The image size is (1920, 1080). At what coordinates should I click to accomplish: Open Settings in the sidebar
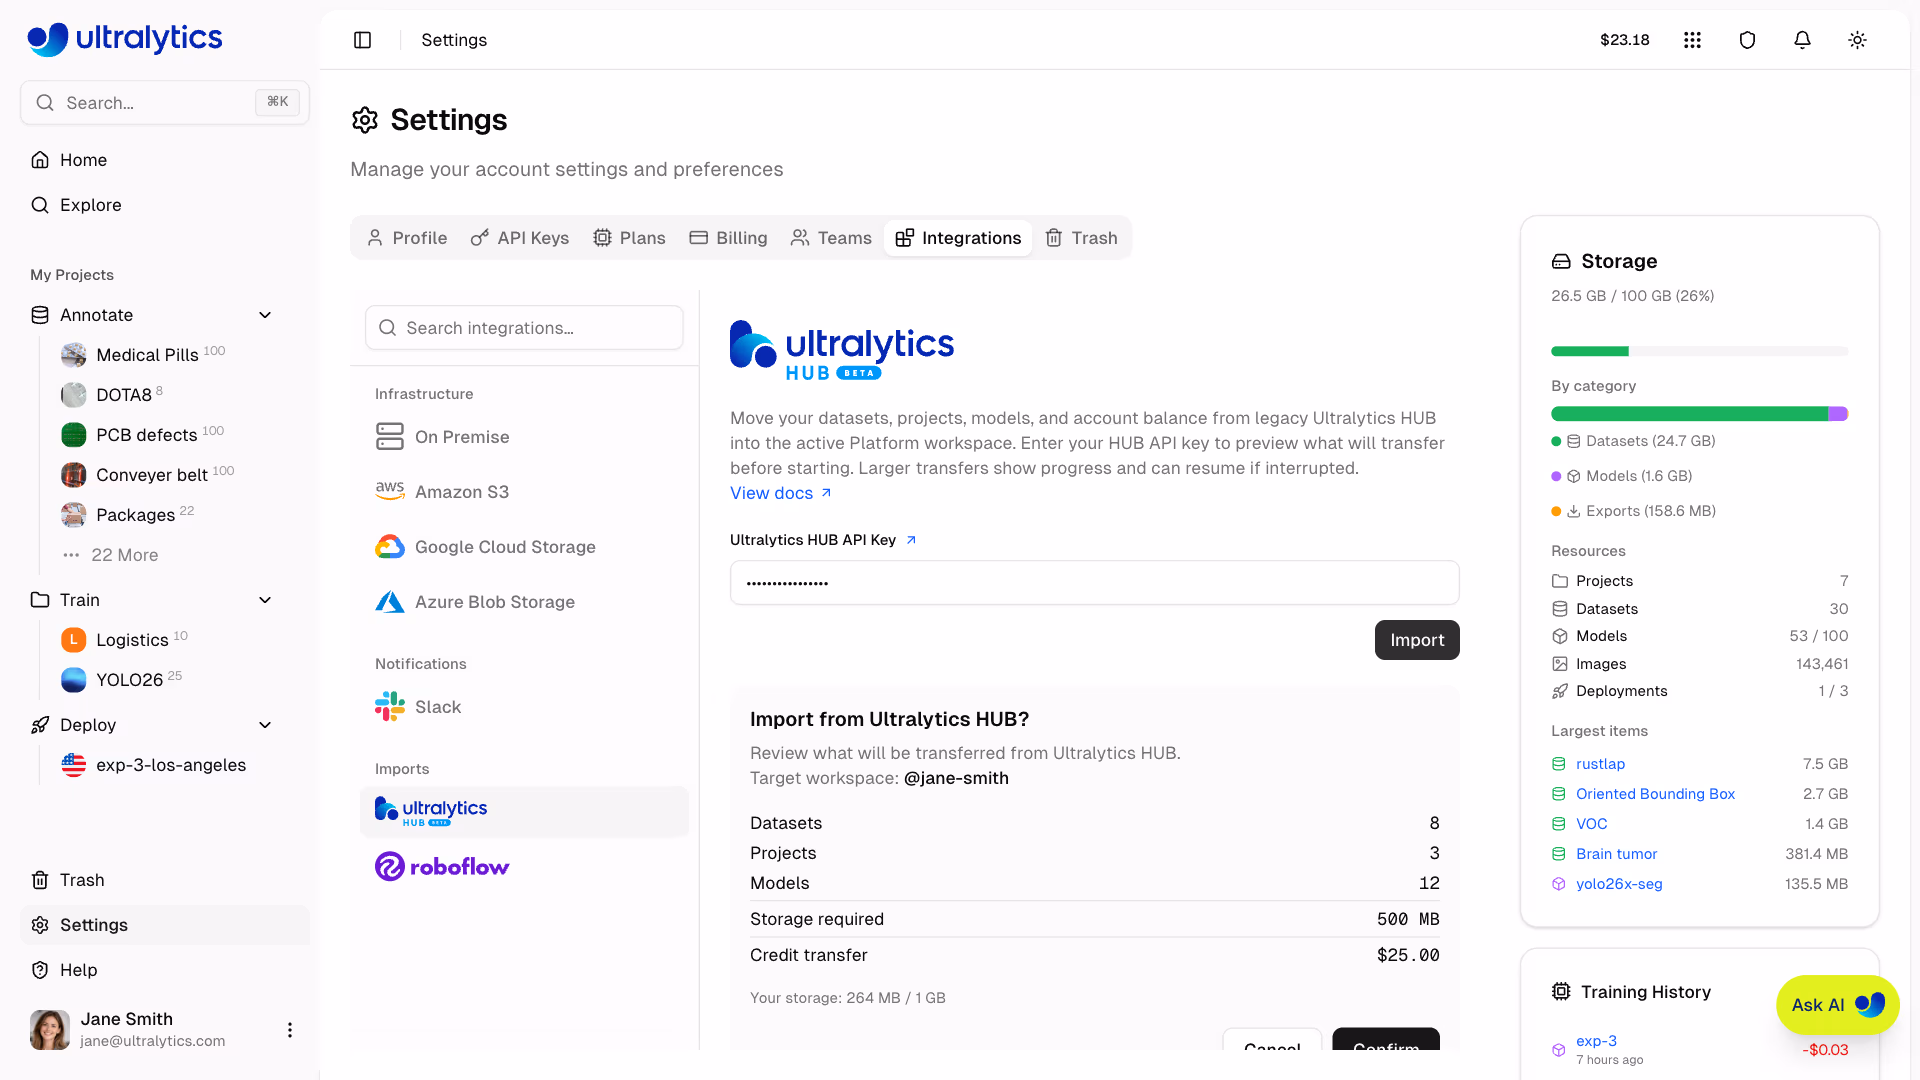165,925
